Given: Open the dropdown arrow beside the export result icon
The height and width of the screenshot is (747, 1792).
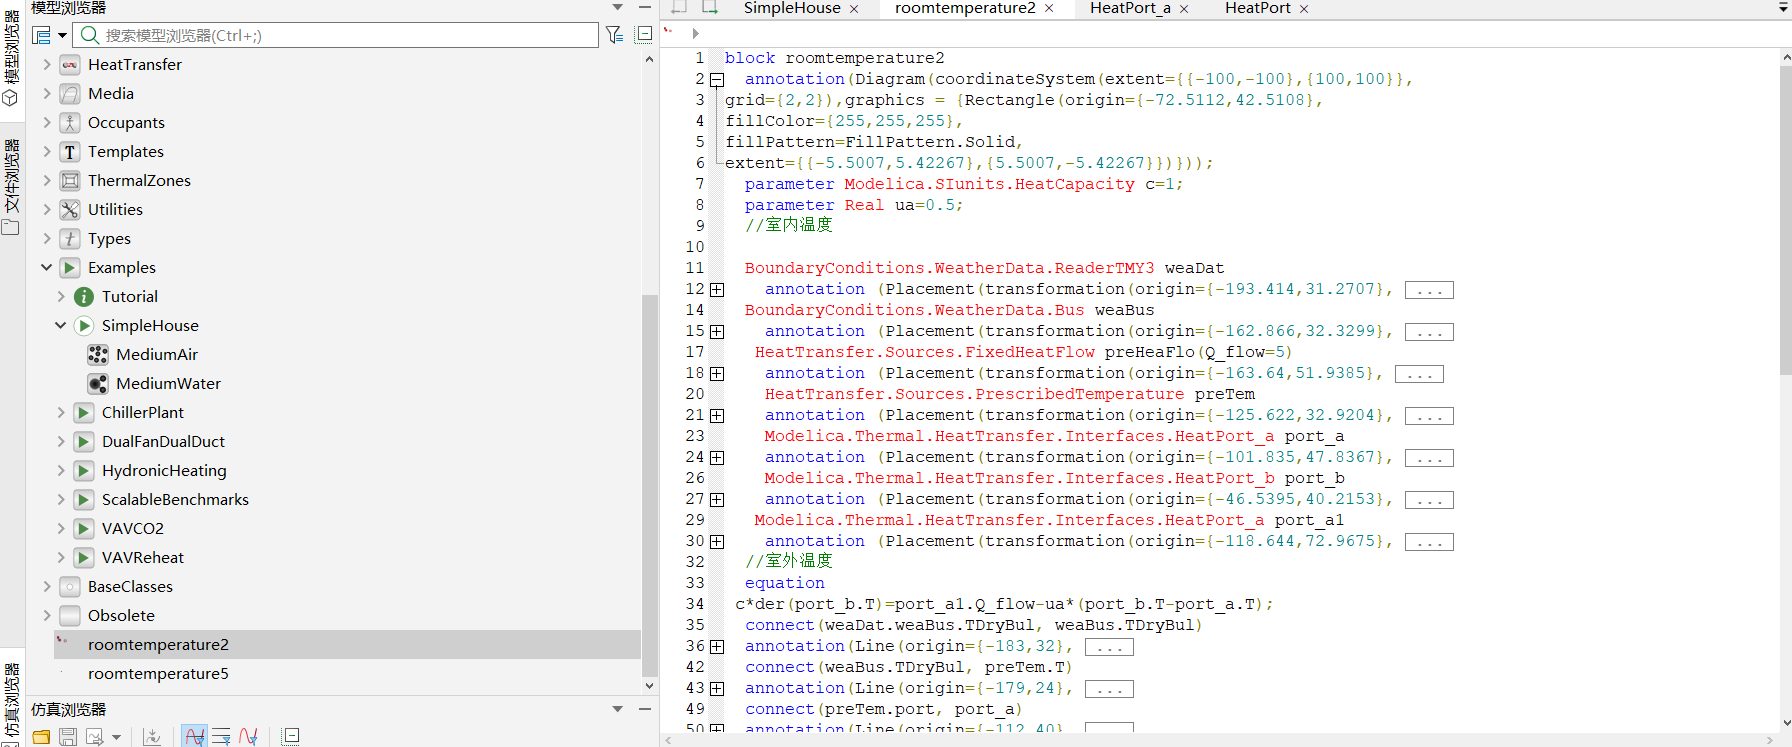Looking at the screenshot, I should pyautogui.click(x=117, y=738).
